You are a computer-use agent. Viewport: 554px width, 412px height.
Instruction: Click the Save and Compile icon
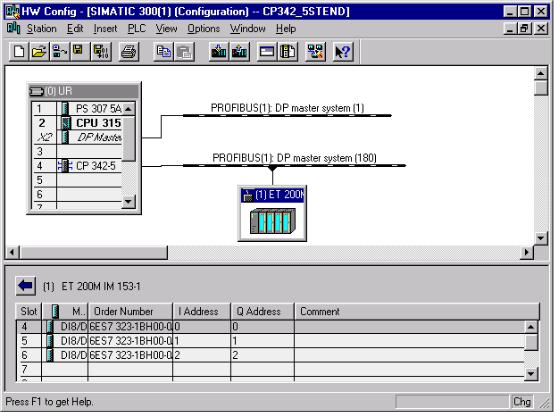point(101,52)
